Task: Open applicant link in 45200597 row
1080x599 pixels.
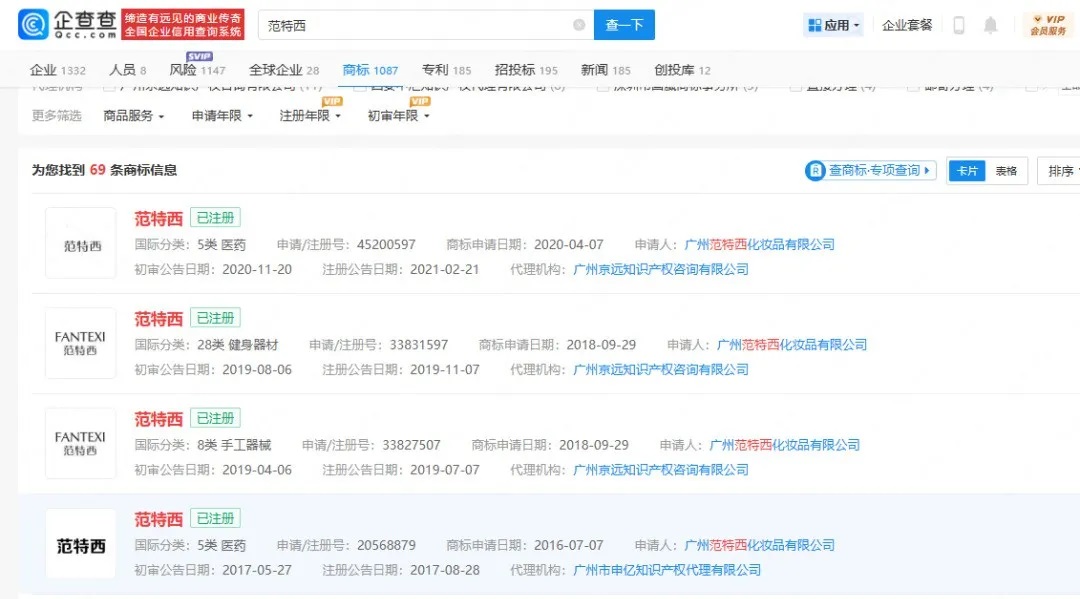Action: click(759, 244)
